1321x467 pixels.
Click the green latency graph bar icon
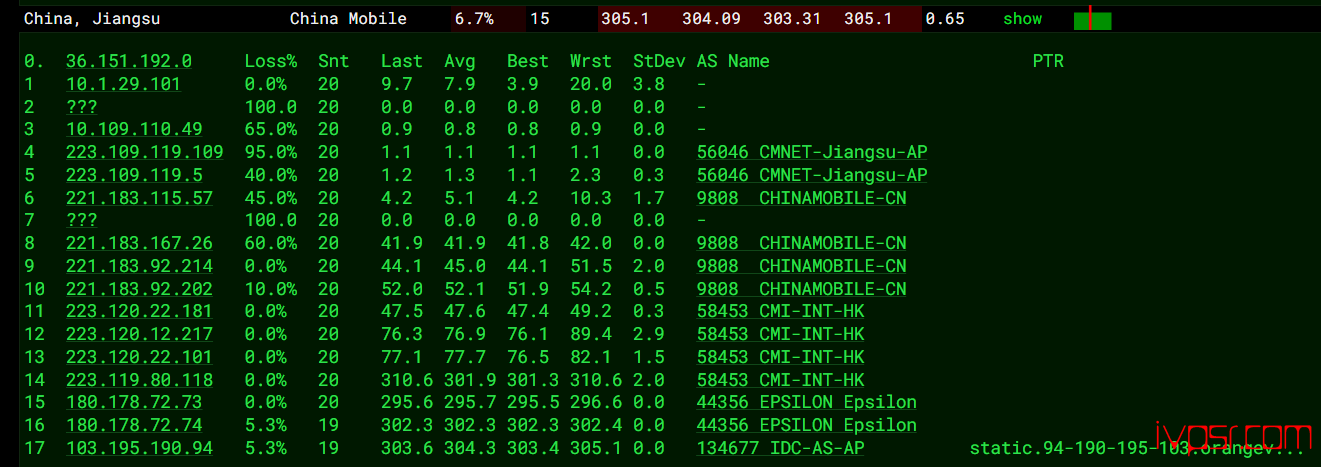point(1092,19)
